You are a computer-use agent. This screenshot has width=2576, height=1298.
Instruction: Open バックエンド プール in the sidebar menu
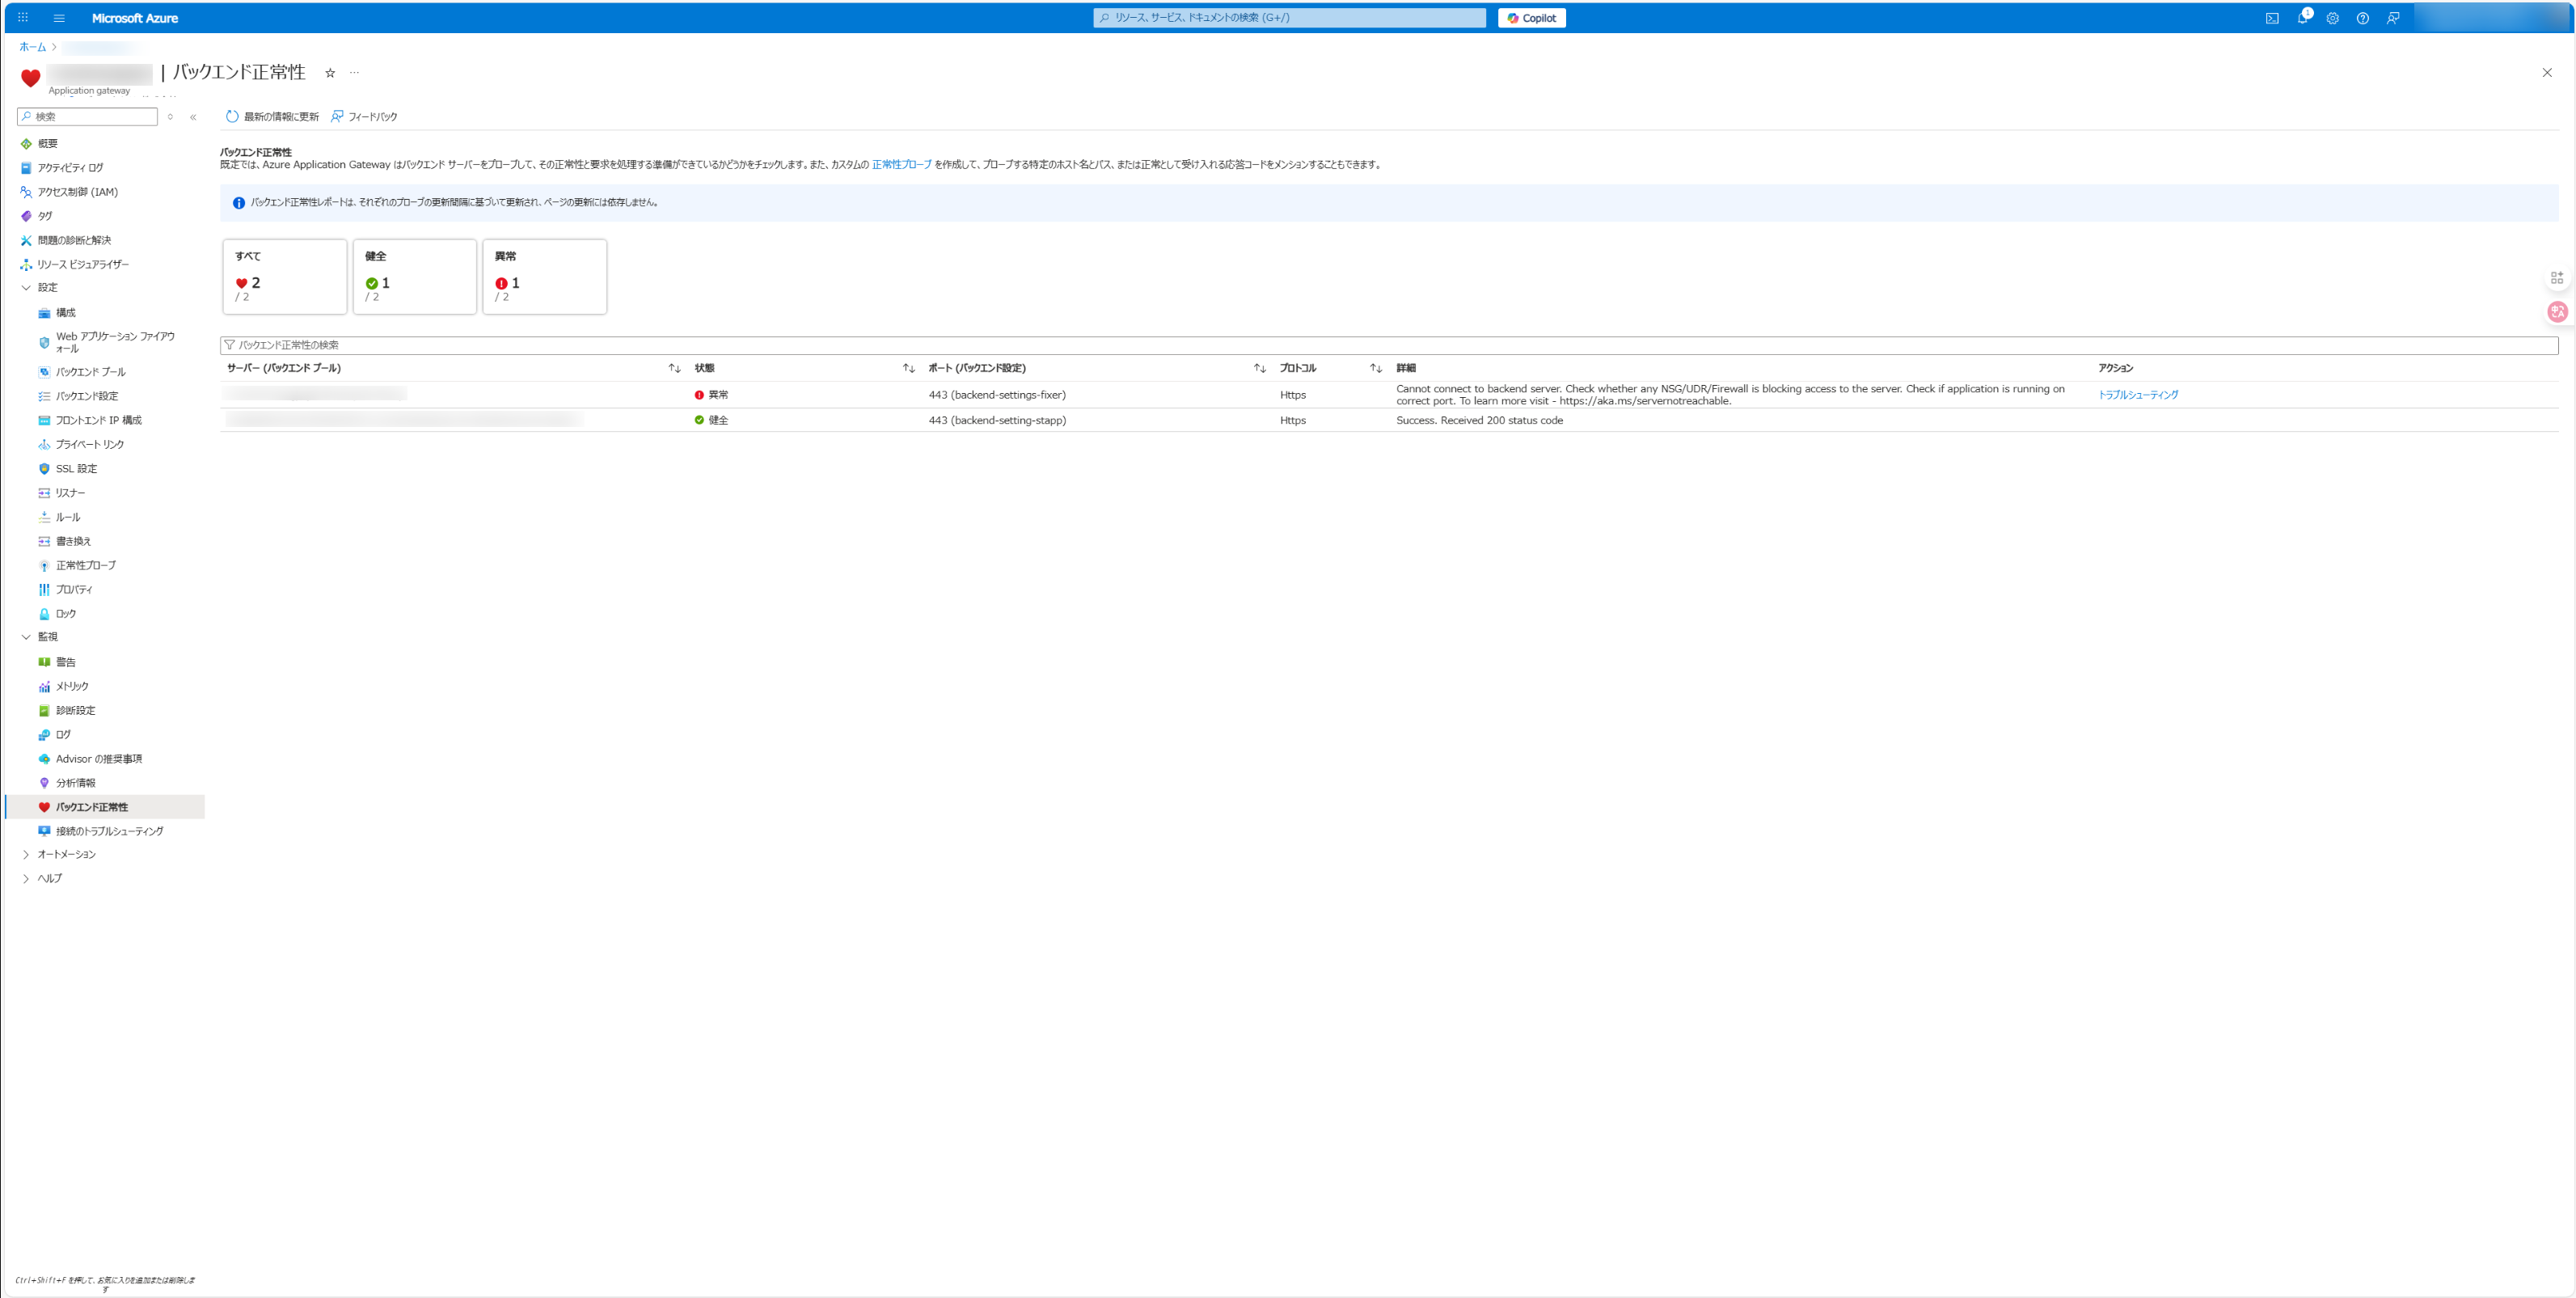[90, 372]
